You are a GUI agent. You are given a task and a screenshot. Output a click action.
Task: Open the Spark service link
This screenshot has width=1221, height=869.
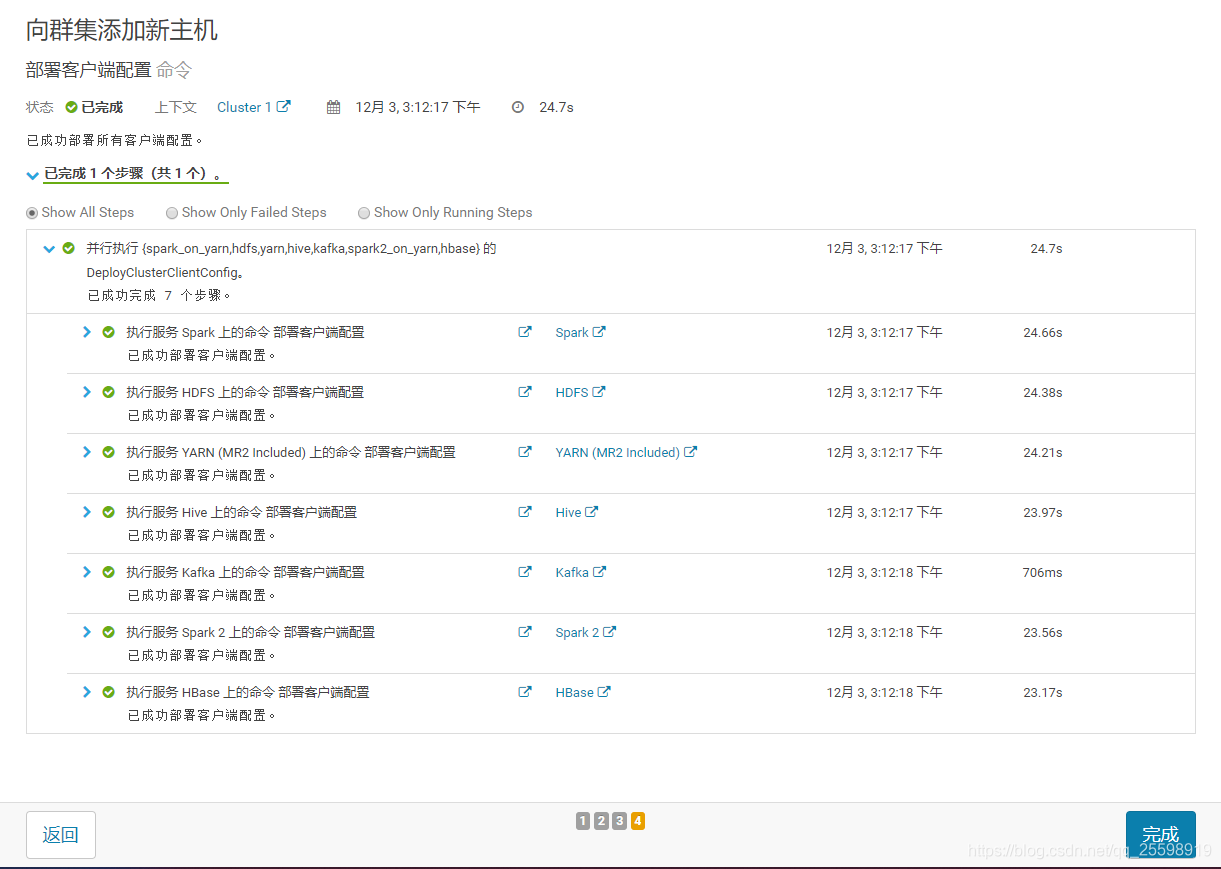580,333
